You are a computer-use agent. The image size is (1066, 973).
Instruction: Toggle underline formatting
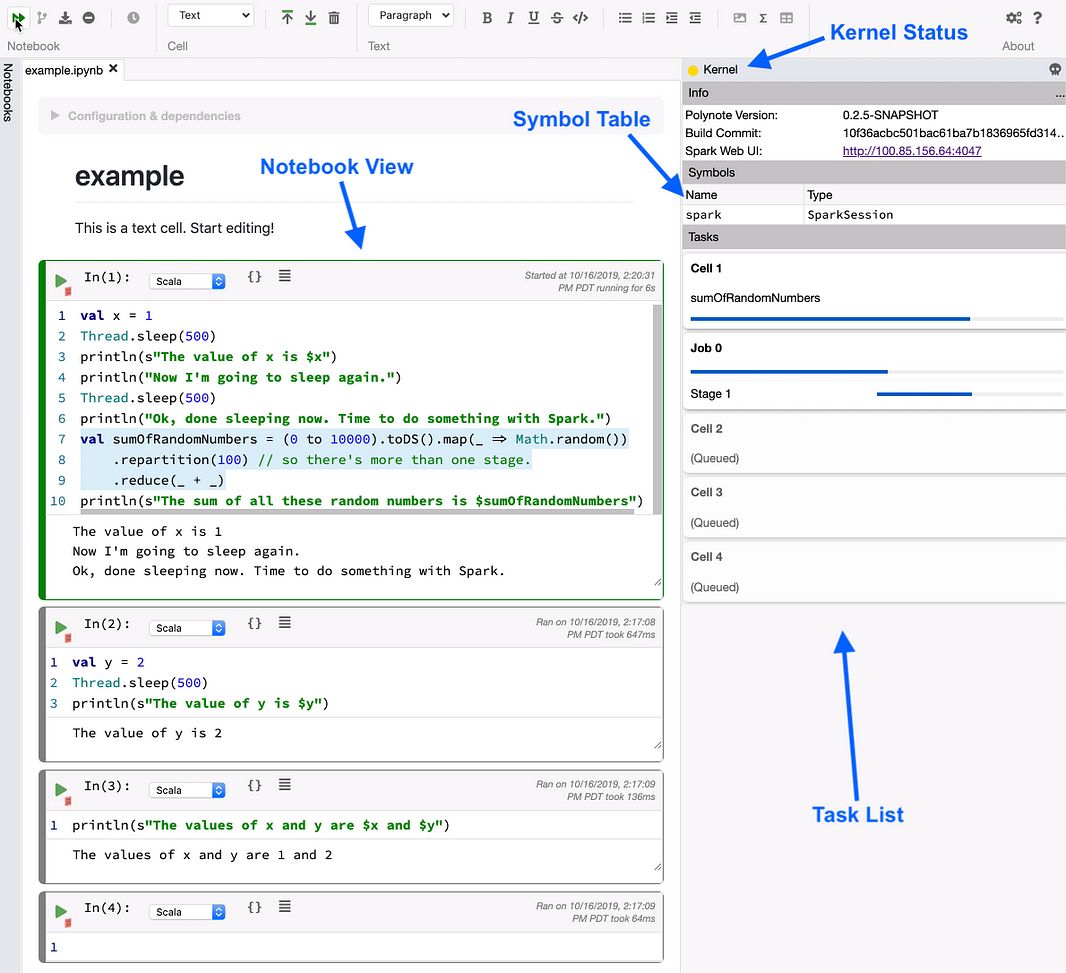click(x=534, y=18)
